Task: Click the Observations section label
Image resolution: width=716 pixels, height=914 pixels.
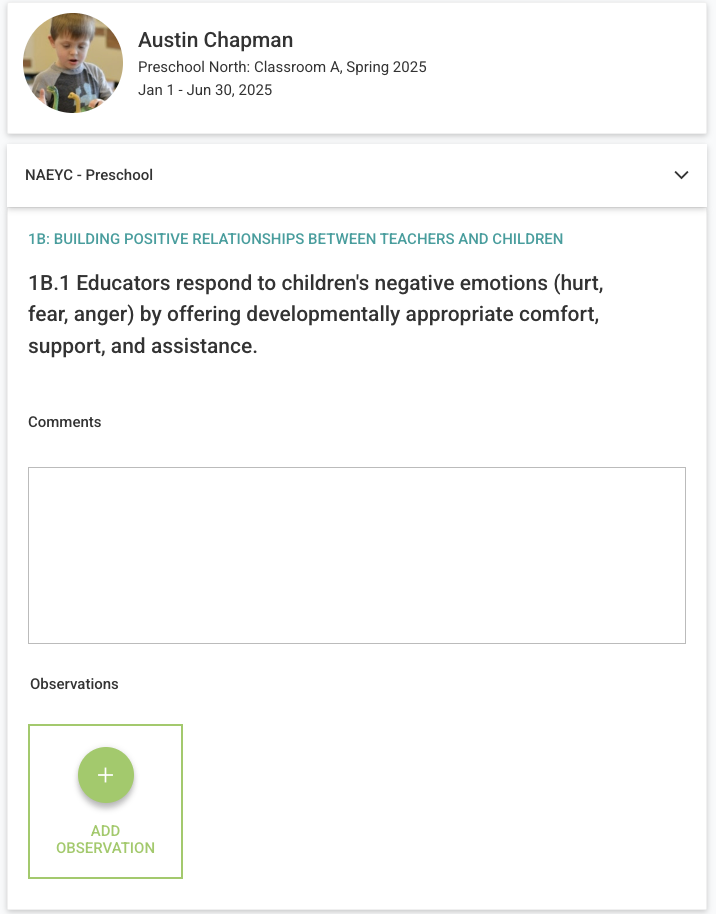Action: click(x=74, y=684)
